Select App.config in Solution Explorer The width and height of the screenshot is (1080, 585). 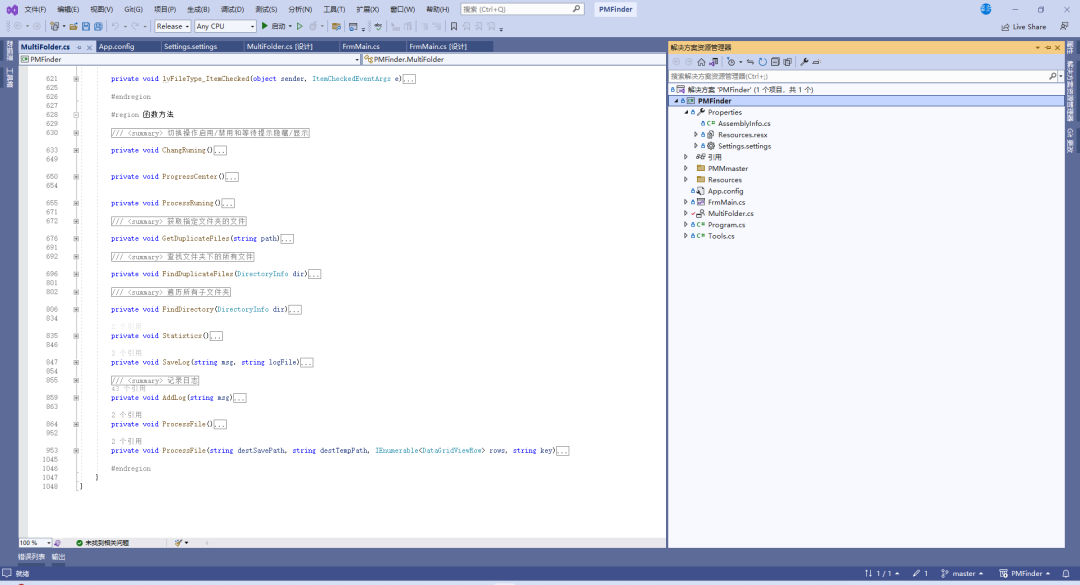pos(725,192)
